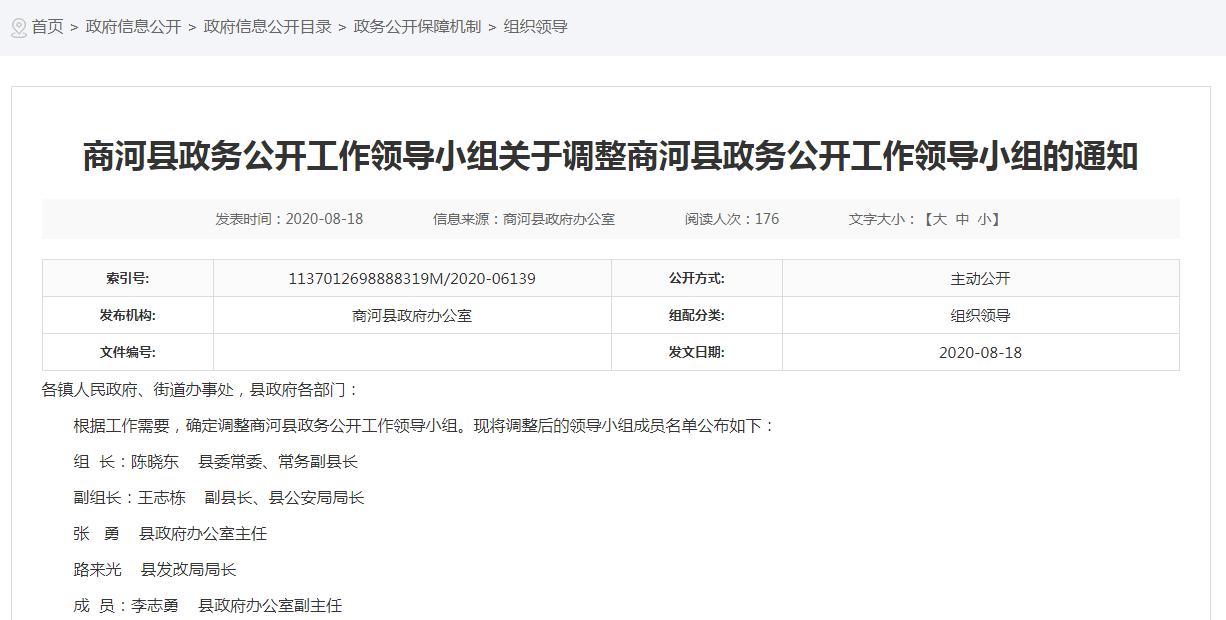This screenshot has height=620, width=1226.
Task: Click the 发文日期 label cell
Action: tap(697, 353)
